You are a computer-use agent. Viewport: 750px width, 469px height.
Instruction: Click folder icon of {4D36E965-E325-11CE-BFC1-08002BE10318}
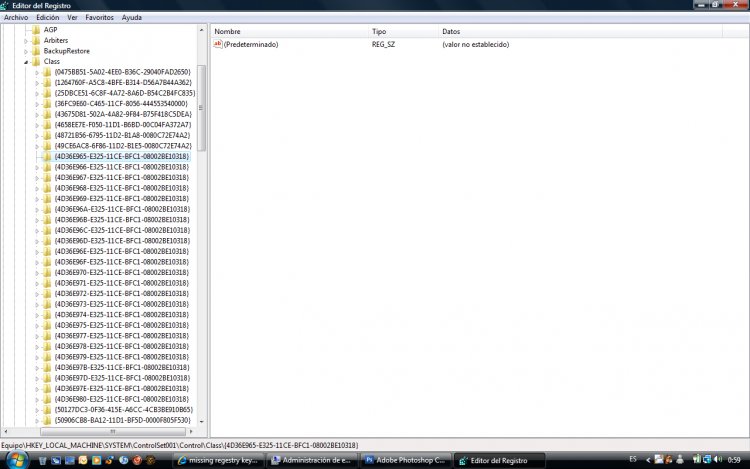tap(46, 157)
